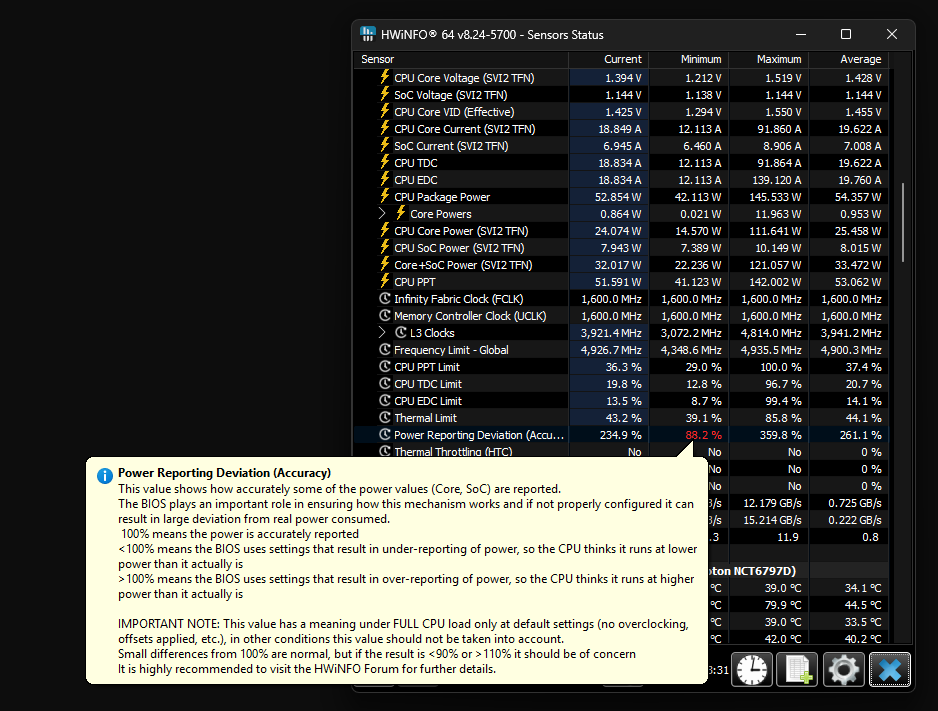
Task: Click the 53.062 W average CPU PPT value
Action: click(858, 282)
